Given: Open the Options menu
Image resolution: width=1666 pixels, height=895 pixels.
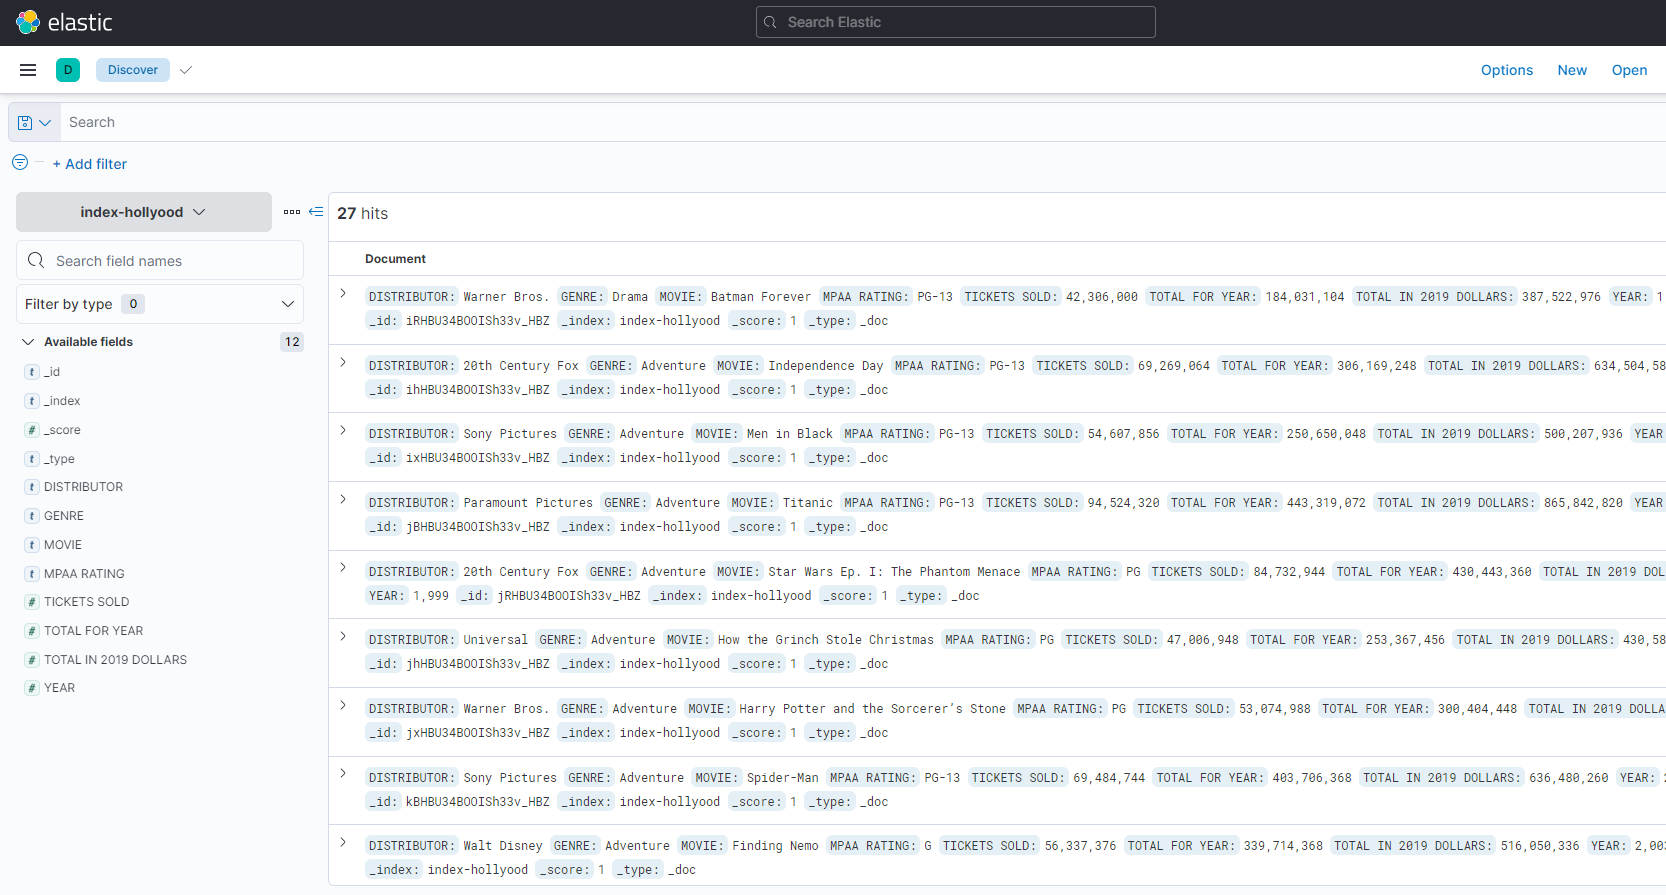Looking at the screenshot, I should click(1506, 70).
